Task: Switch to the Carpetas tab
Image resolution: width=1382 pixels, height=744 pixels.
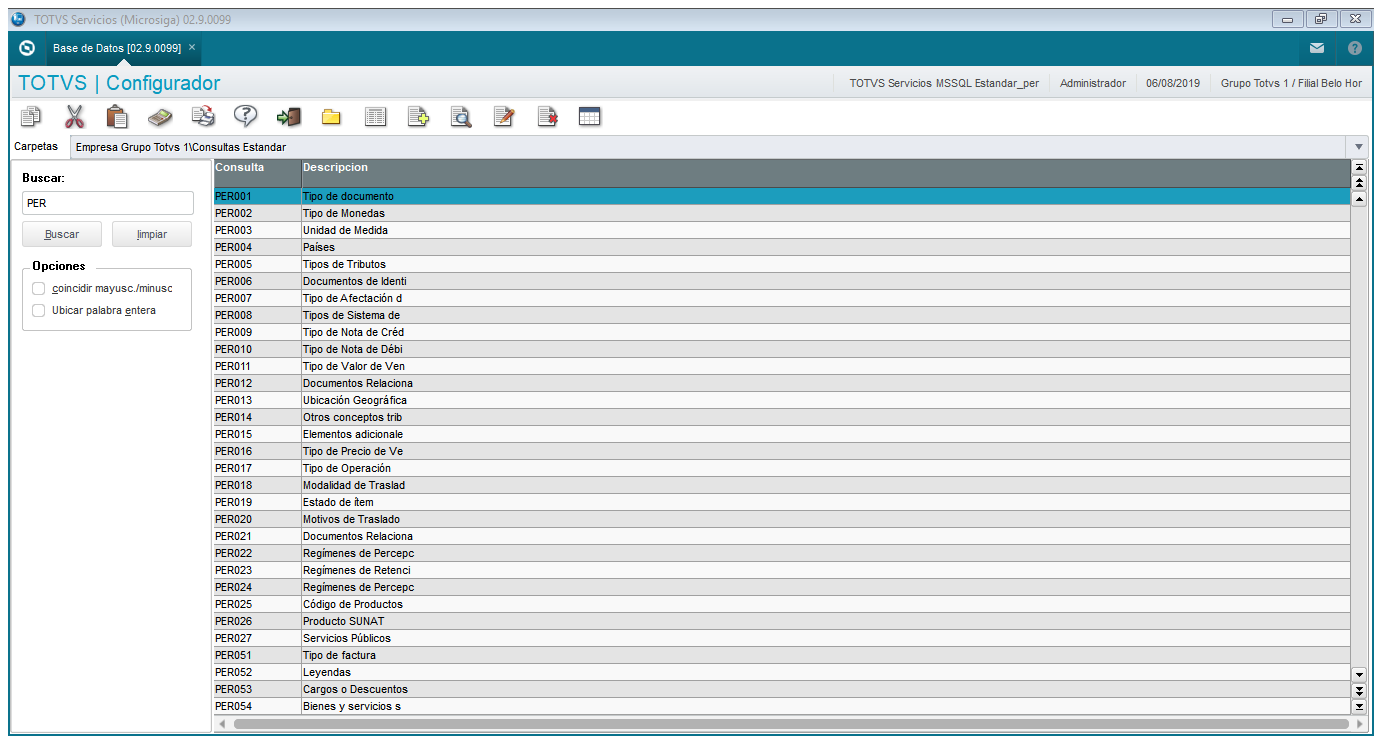Action: (x=36, y=146)
